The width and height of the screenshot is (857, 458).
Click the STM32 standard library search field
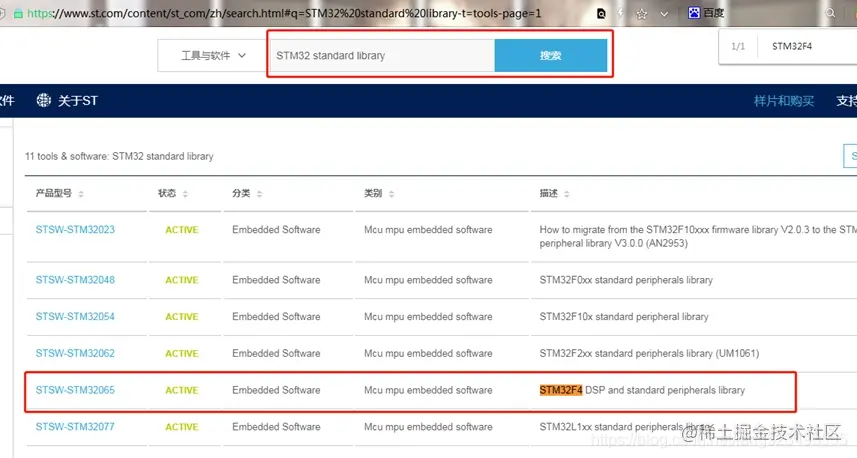click(x=382, y=55)
